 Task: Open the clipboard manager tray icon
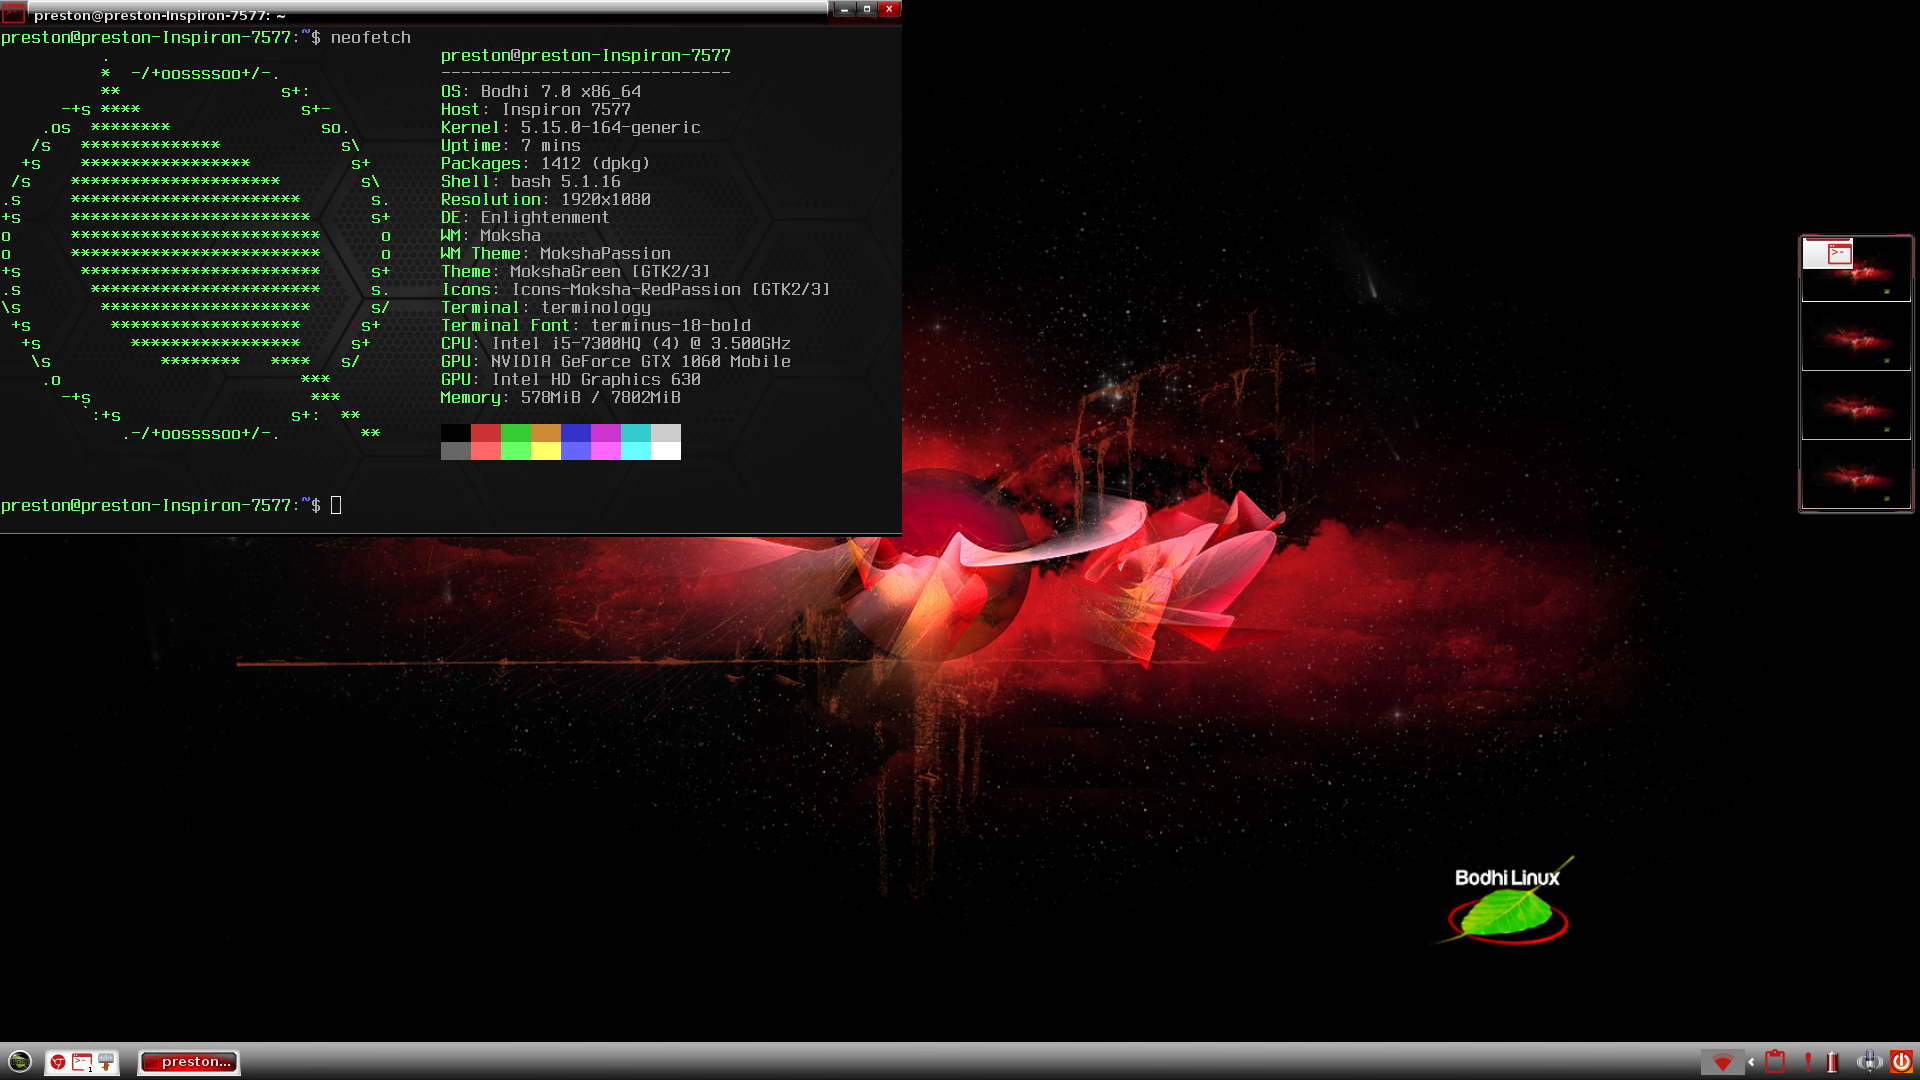[x=1775, y=1061]
